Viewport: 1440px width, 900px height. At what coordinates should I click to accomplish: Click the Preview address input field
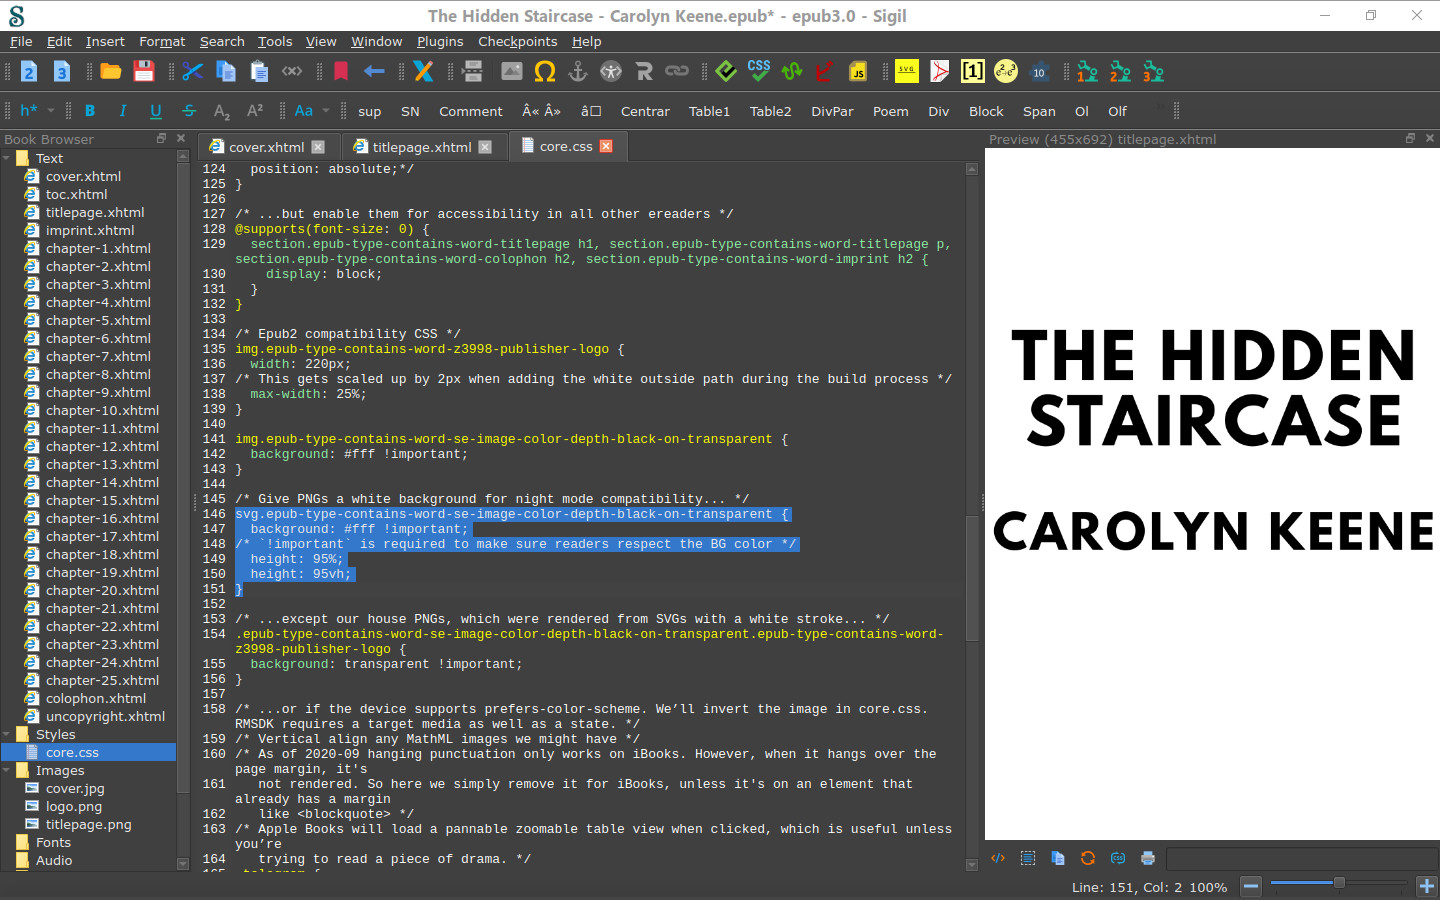(x=1301, y=858)
